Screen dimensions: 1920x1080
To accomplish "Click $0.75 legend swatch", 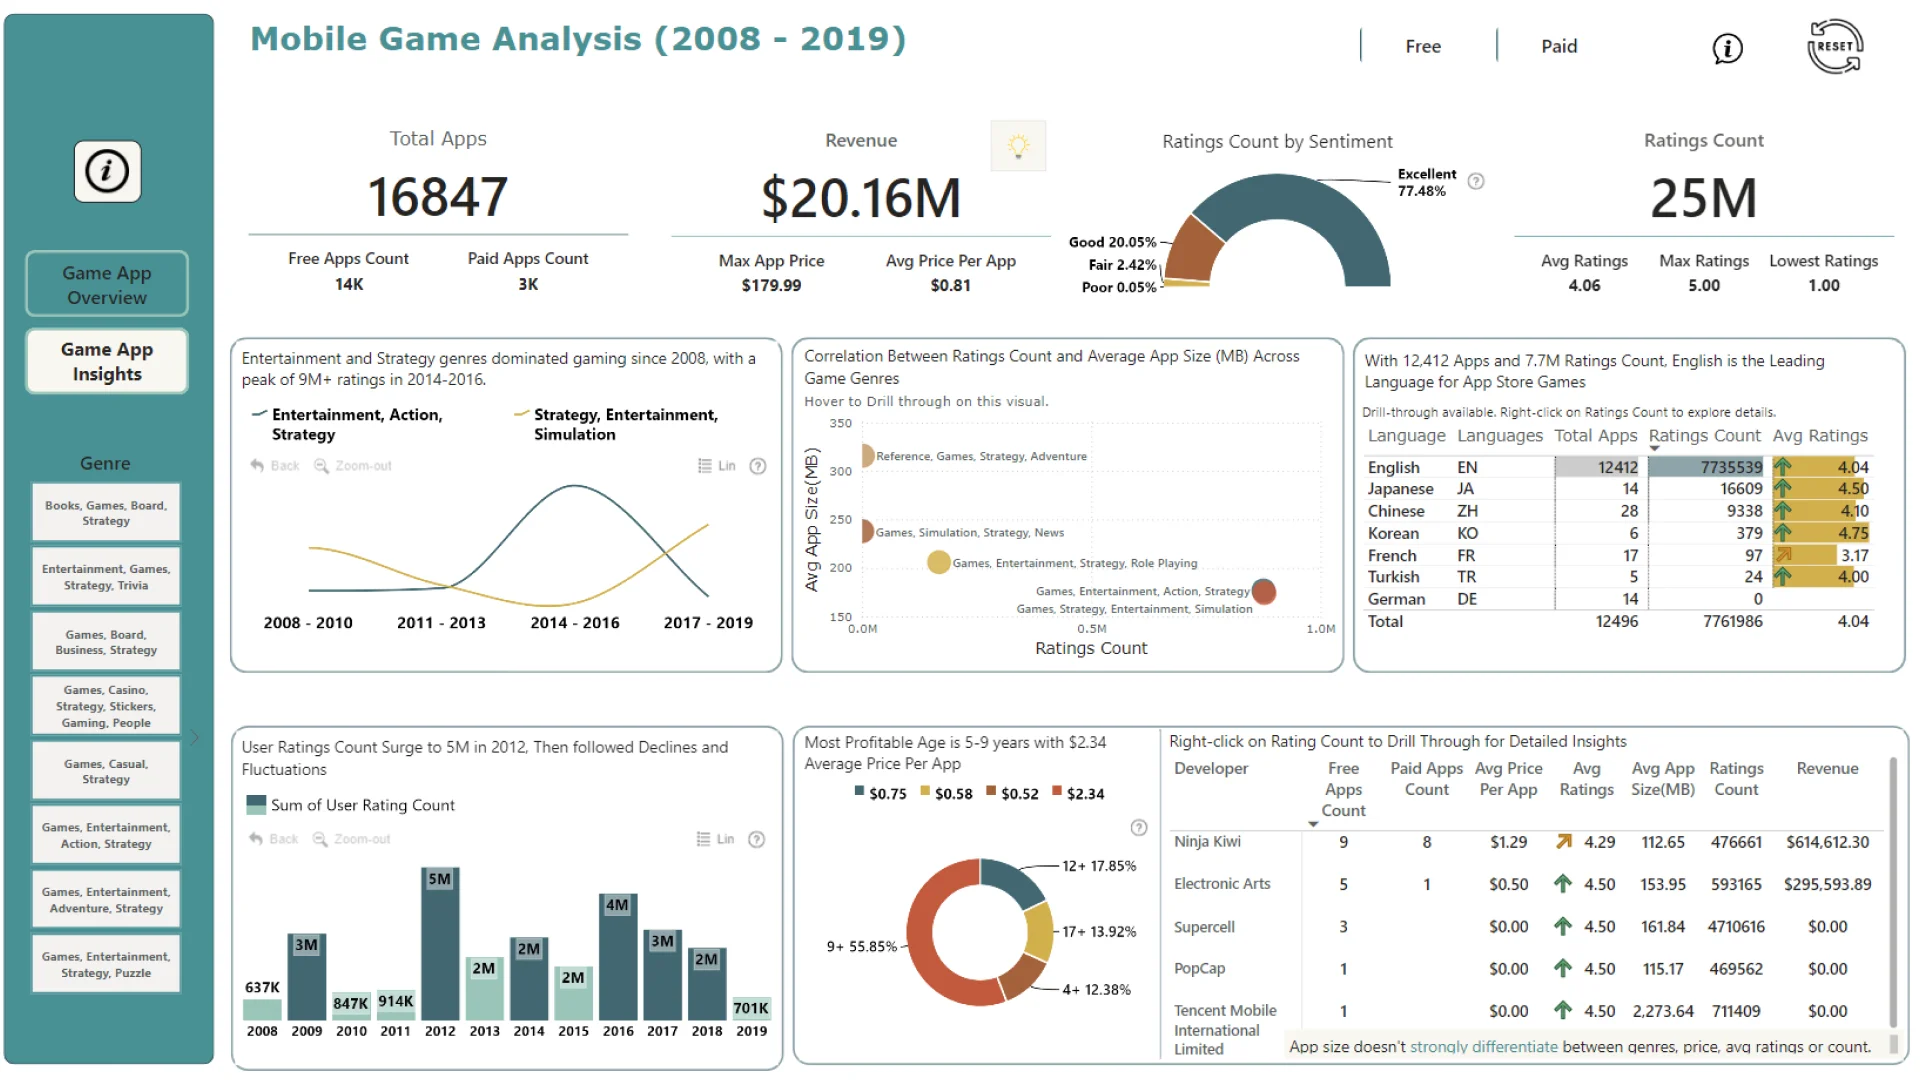I will tap(860, 792).
